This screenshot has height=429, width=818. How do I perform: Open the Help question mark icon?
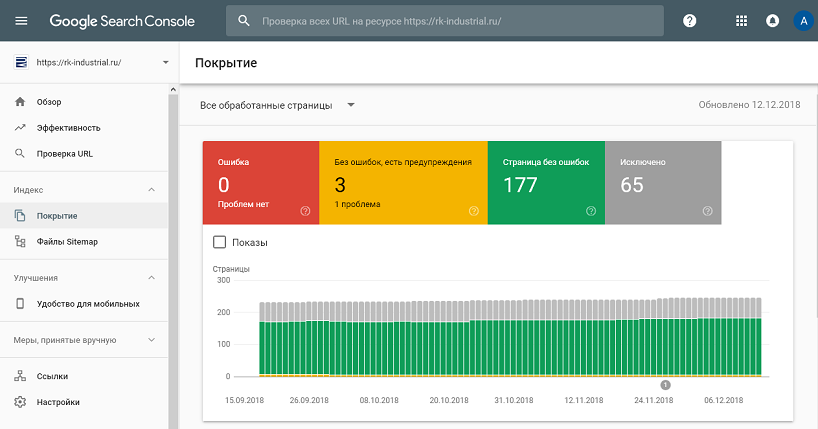point(690,21)
